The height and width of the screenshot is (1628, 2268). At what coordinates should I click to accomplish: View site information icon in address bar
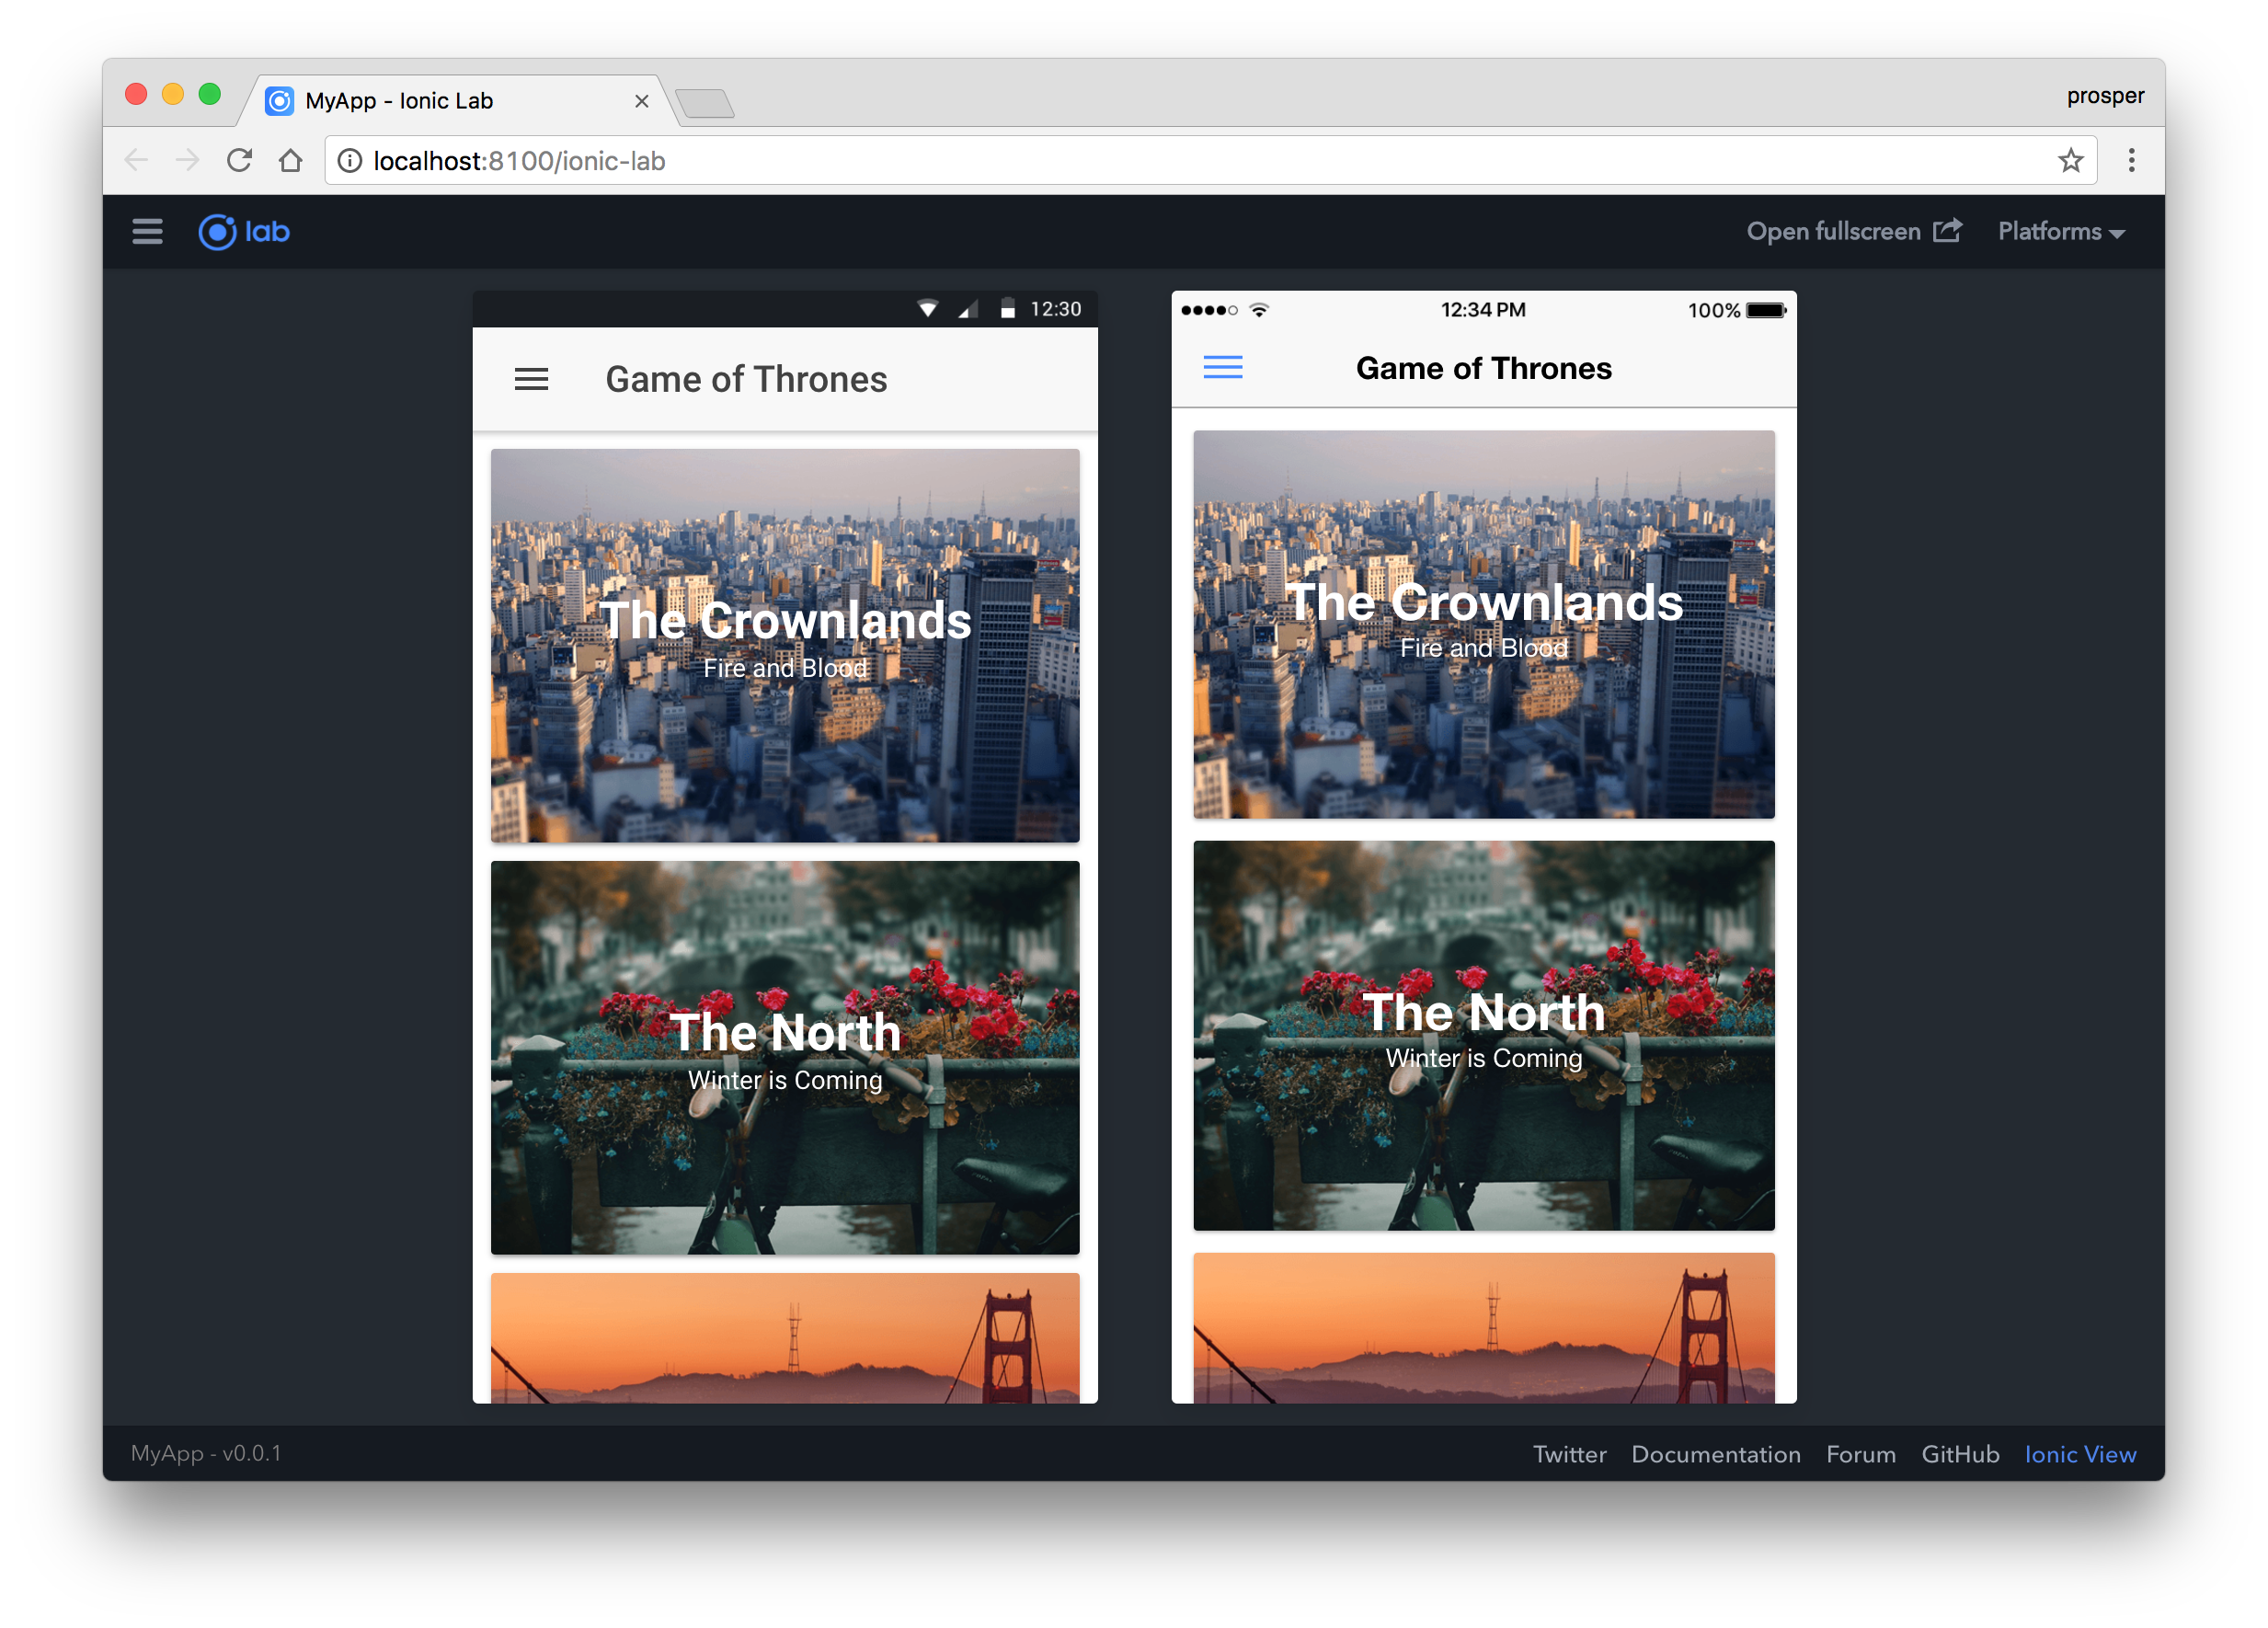click(349, 161)
